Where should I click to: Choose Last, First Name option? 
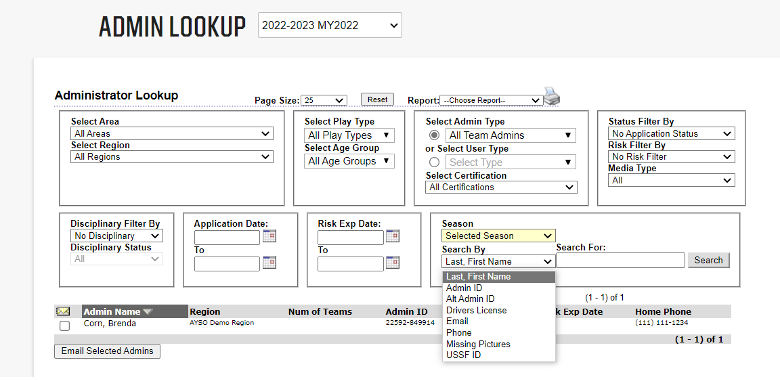click(x=498, y=277)
